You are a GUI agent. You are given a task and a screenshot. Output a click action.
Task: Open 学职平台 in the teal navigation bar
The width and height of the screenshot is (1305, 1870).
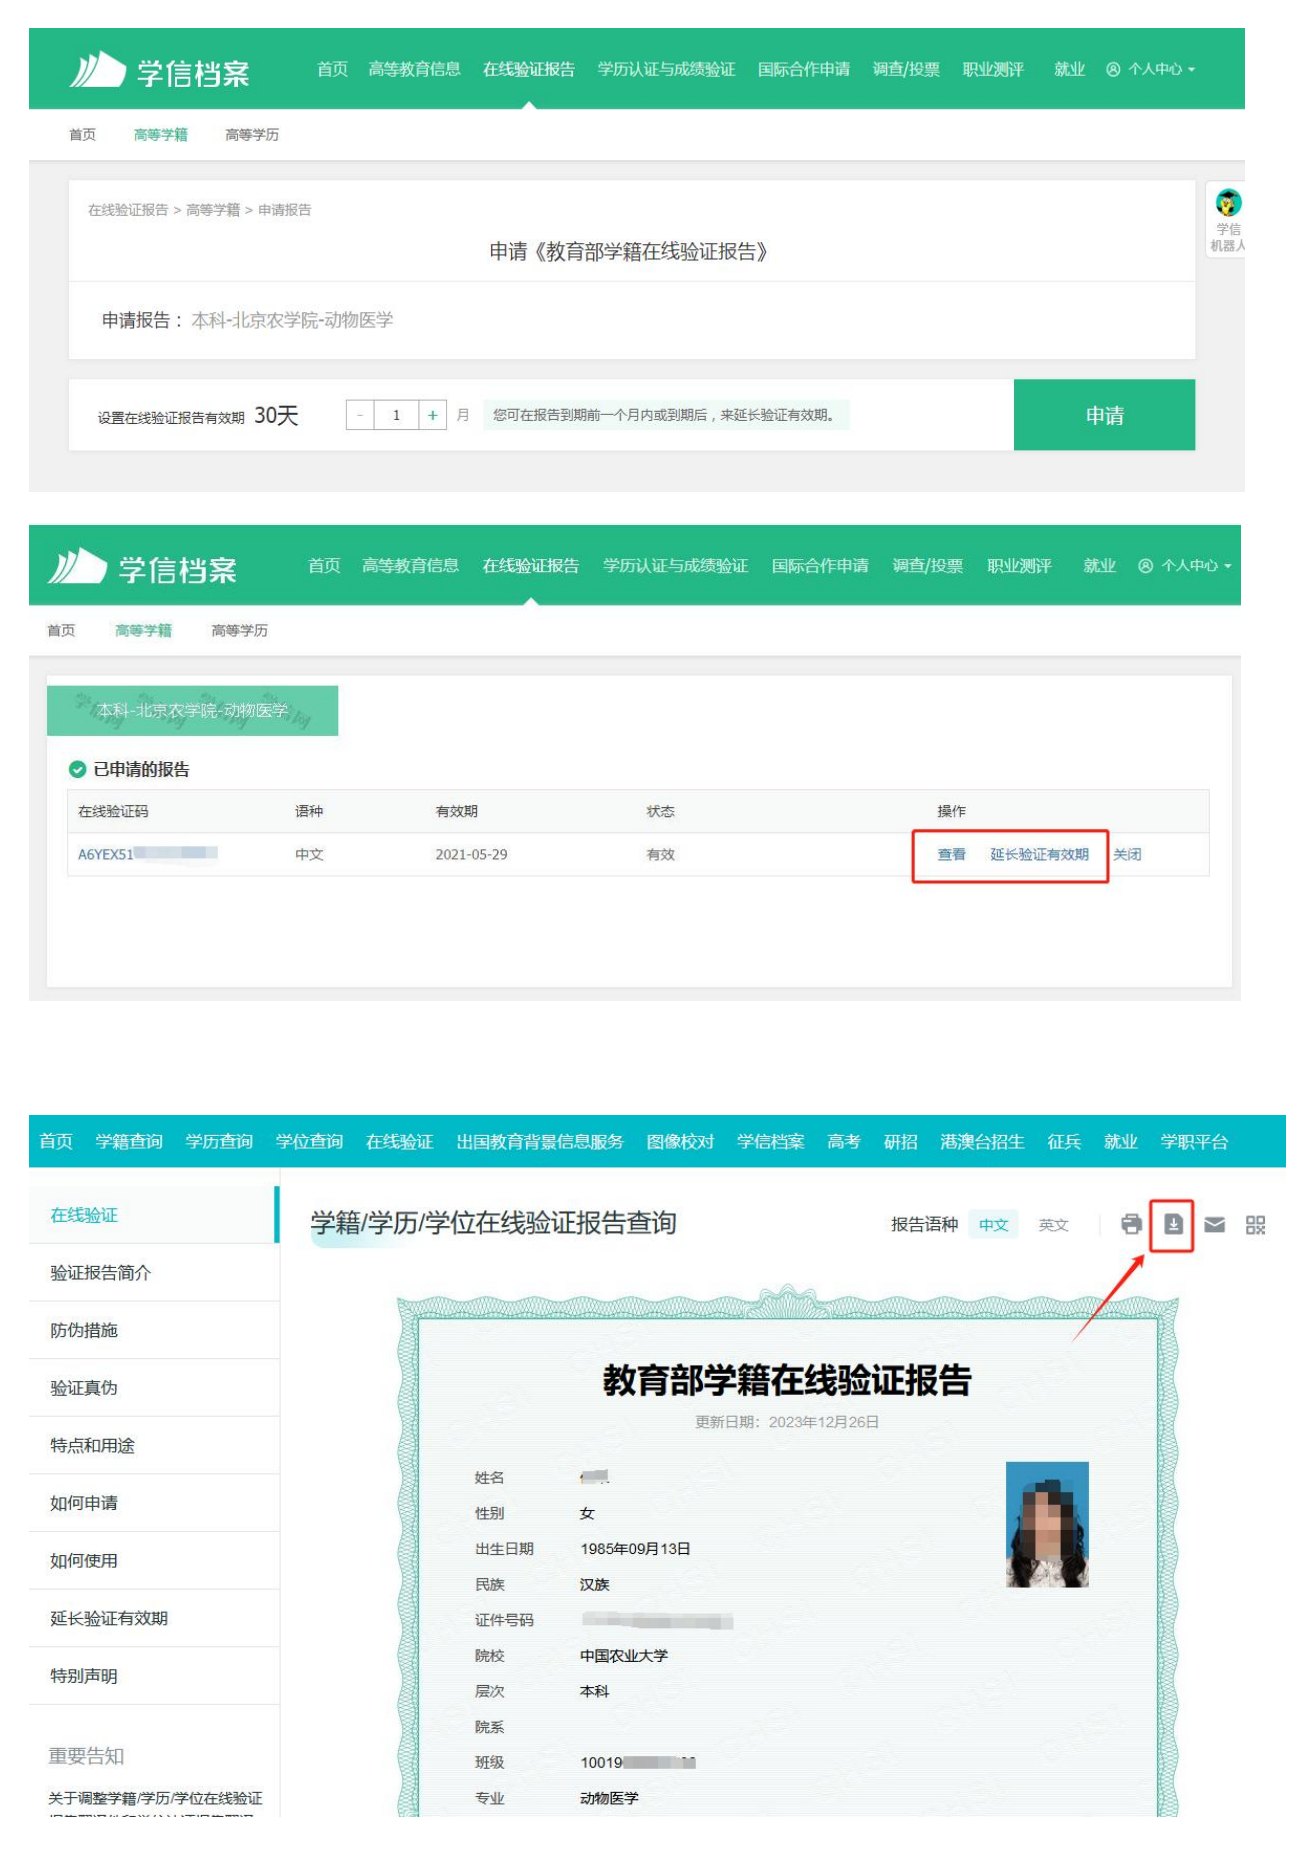(1194, 1141)
